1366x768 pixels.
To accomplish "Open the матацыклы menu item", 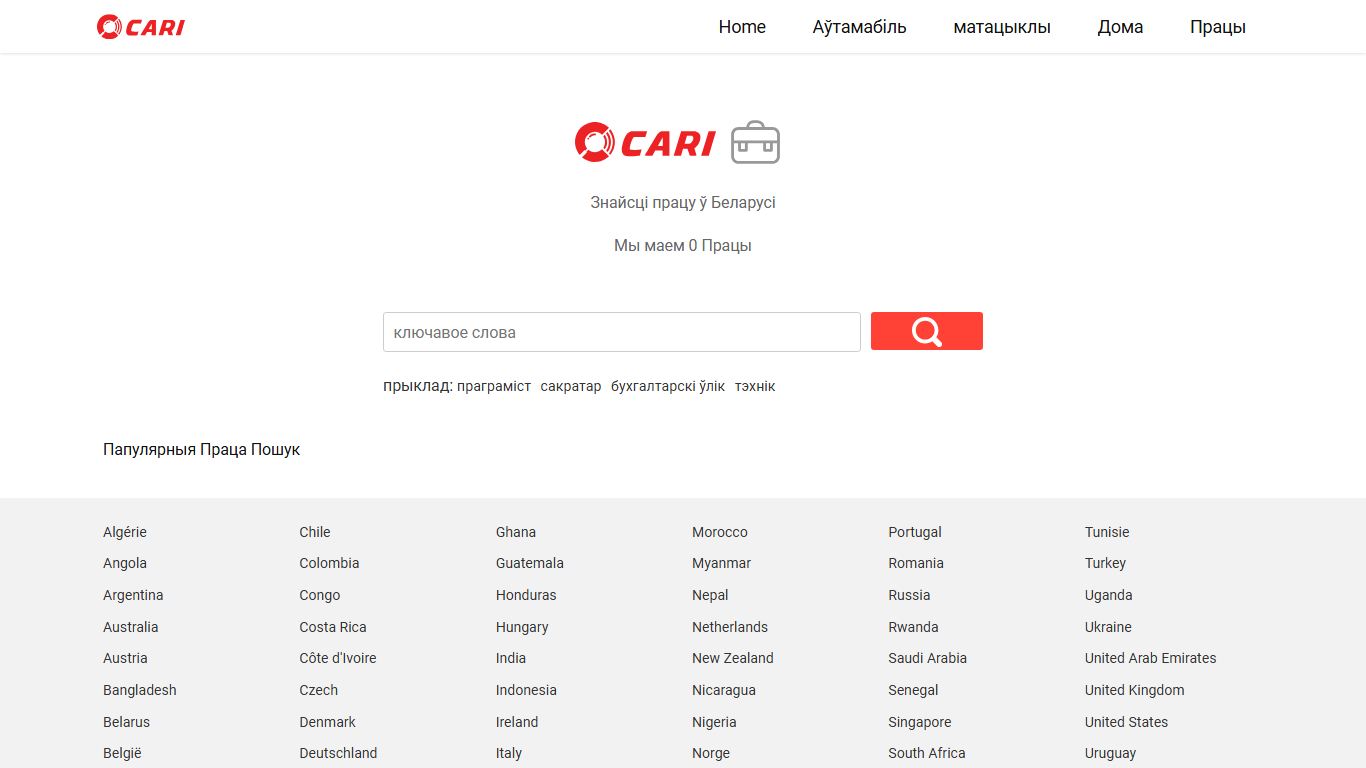I will coord(1002,27).
